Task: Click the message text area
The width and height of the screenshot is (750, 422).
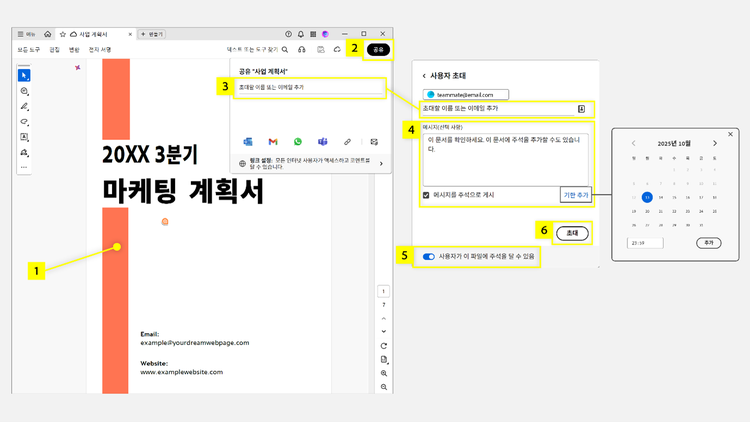Action: 506,160
